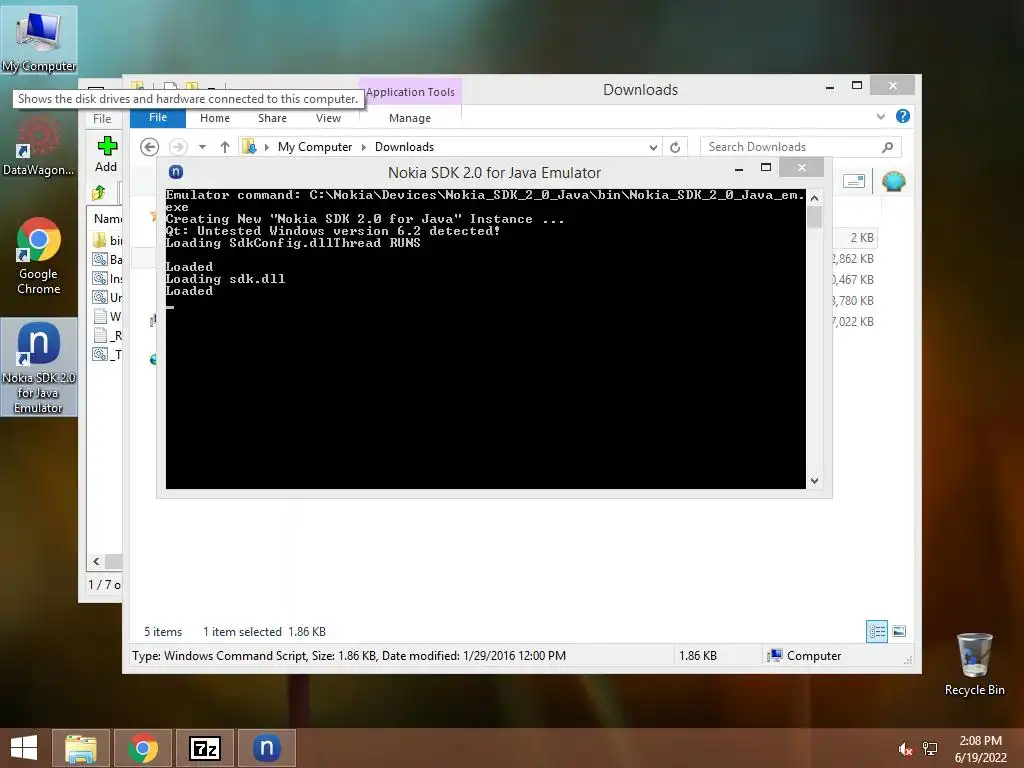Click the seashell icon behind console
The image size is (1024, 768).
point(893,181)
